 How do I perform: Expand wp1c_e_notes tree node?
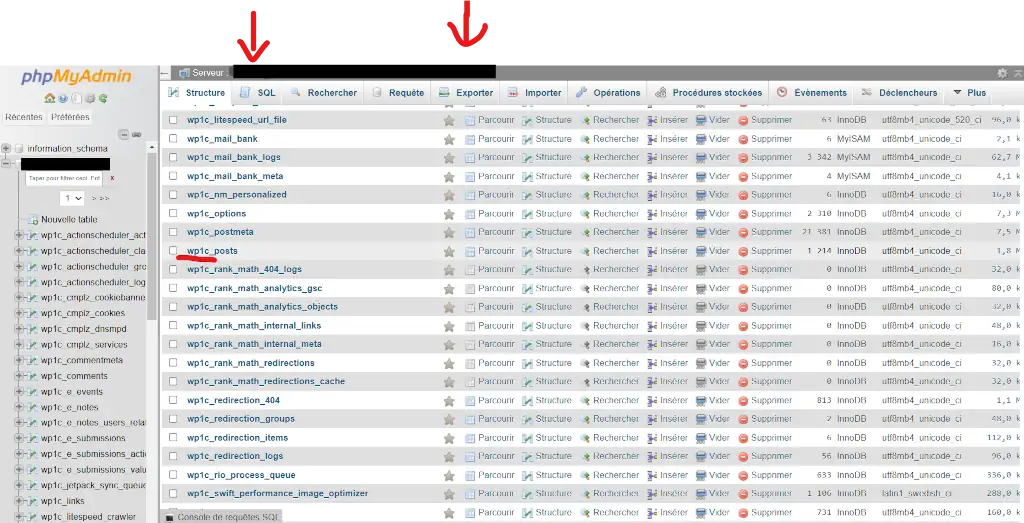(x=19, y=407)
